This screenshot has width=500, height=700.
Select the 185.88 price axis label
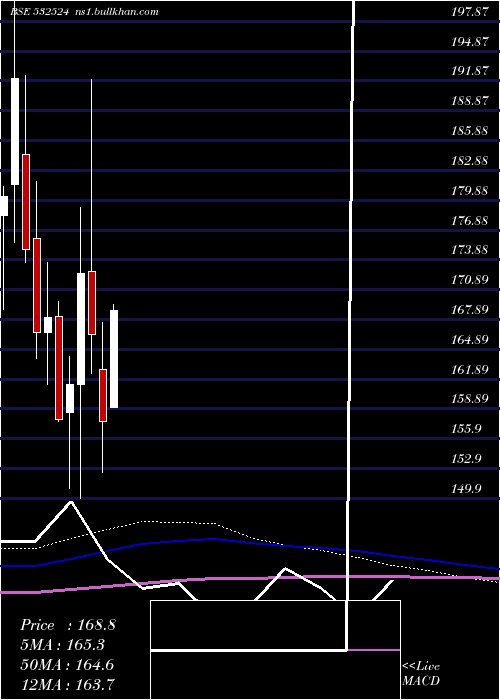(x=469, y=131)
